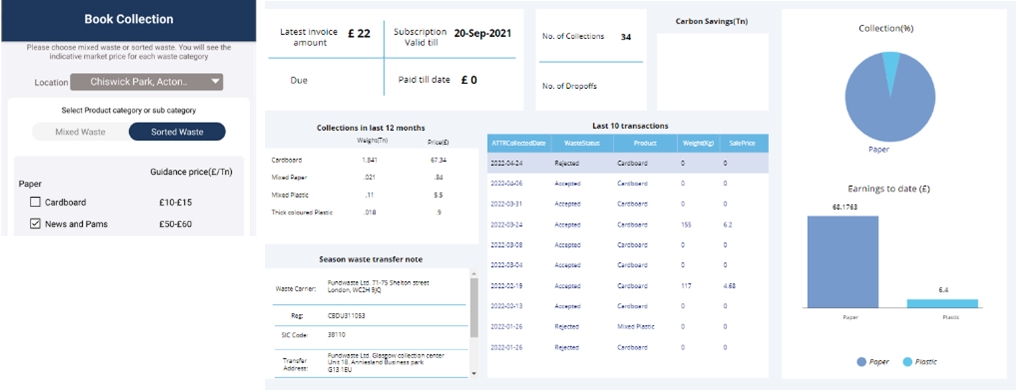This screenshot has height=392, width=1019.
Task: Click the dropdown arrow beside Chiswick Park
Action: [x=215, y=82]
